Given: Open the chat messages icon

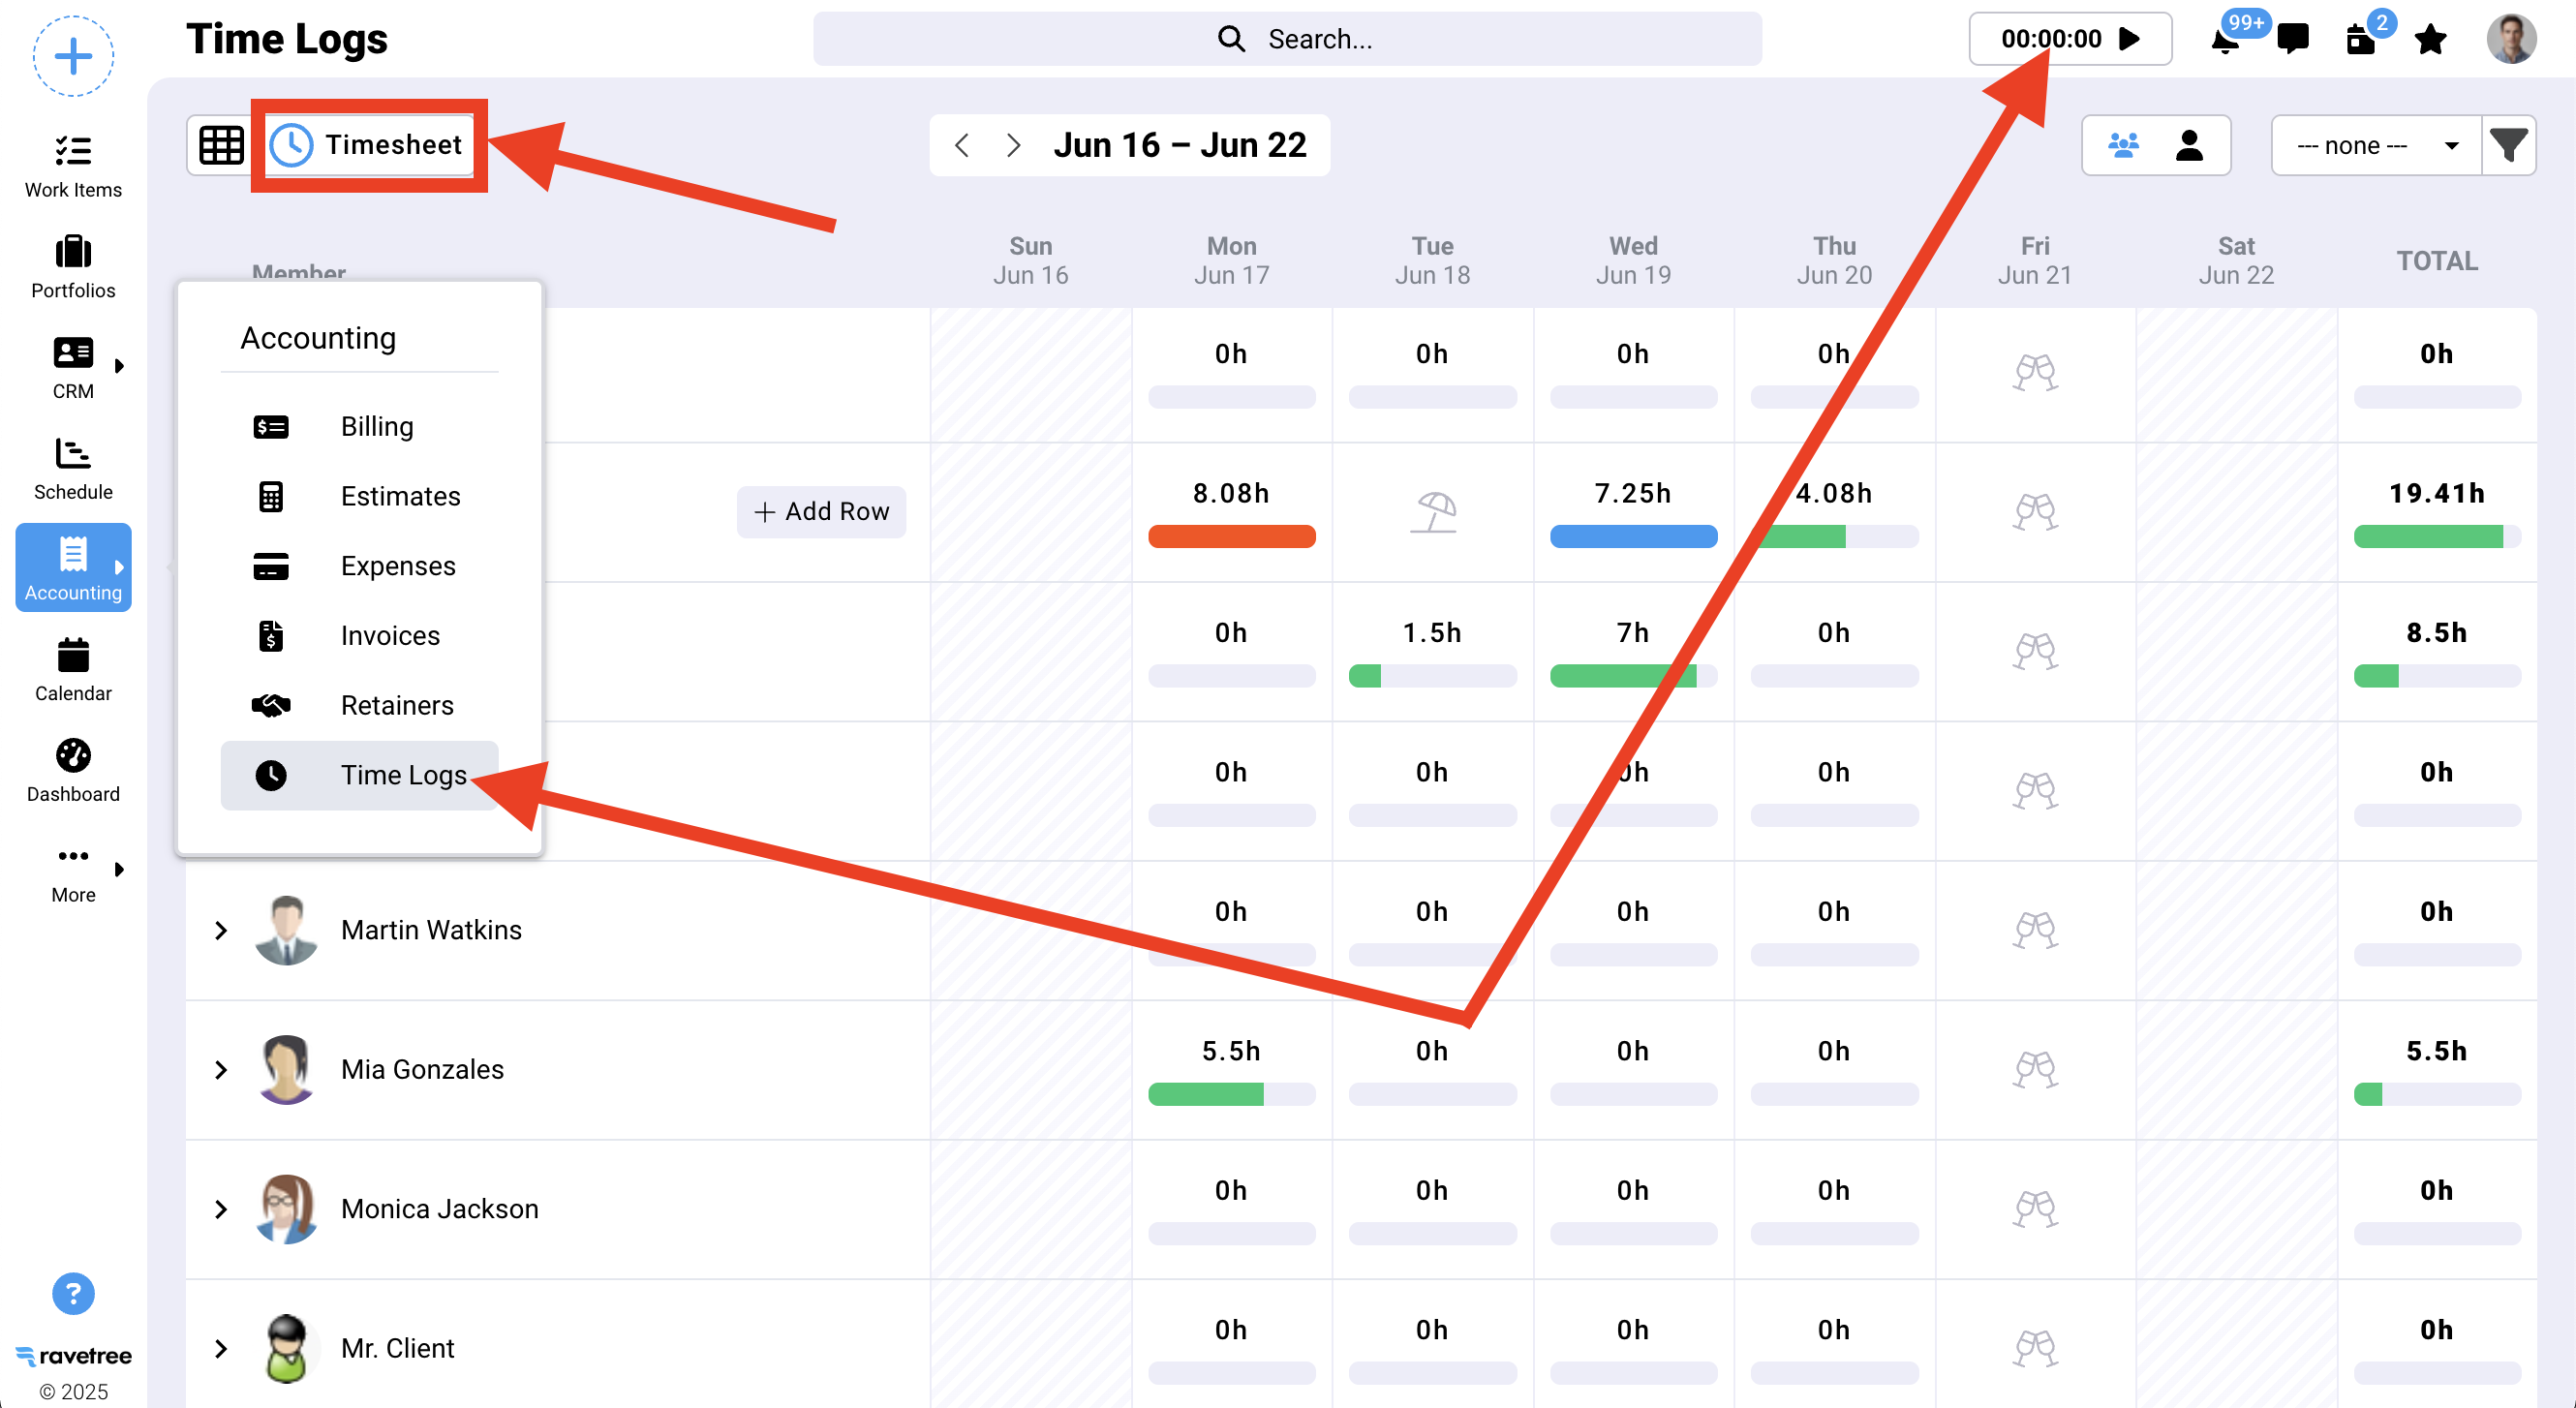Looking at the screenshot, I should coord(2292,39).
